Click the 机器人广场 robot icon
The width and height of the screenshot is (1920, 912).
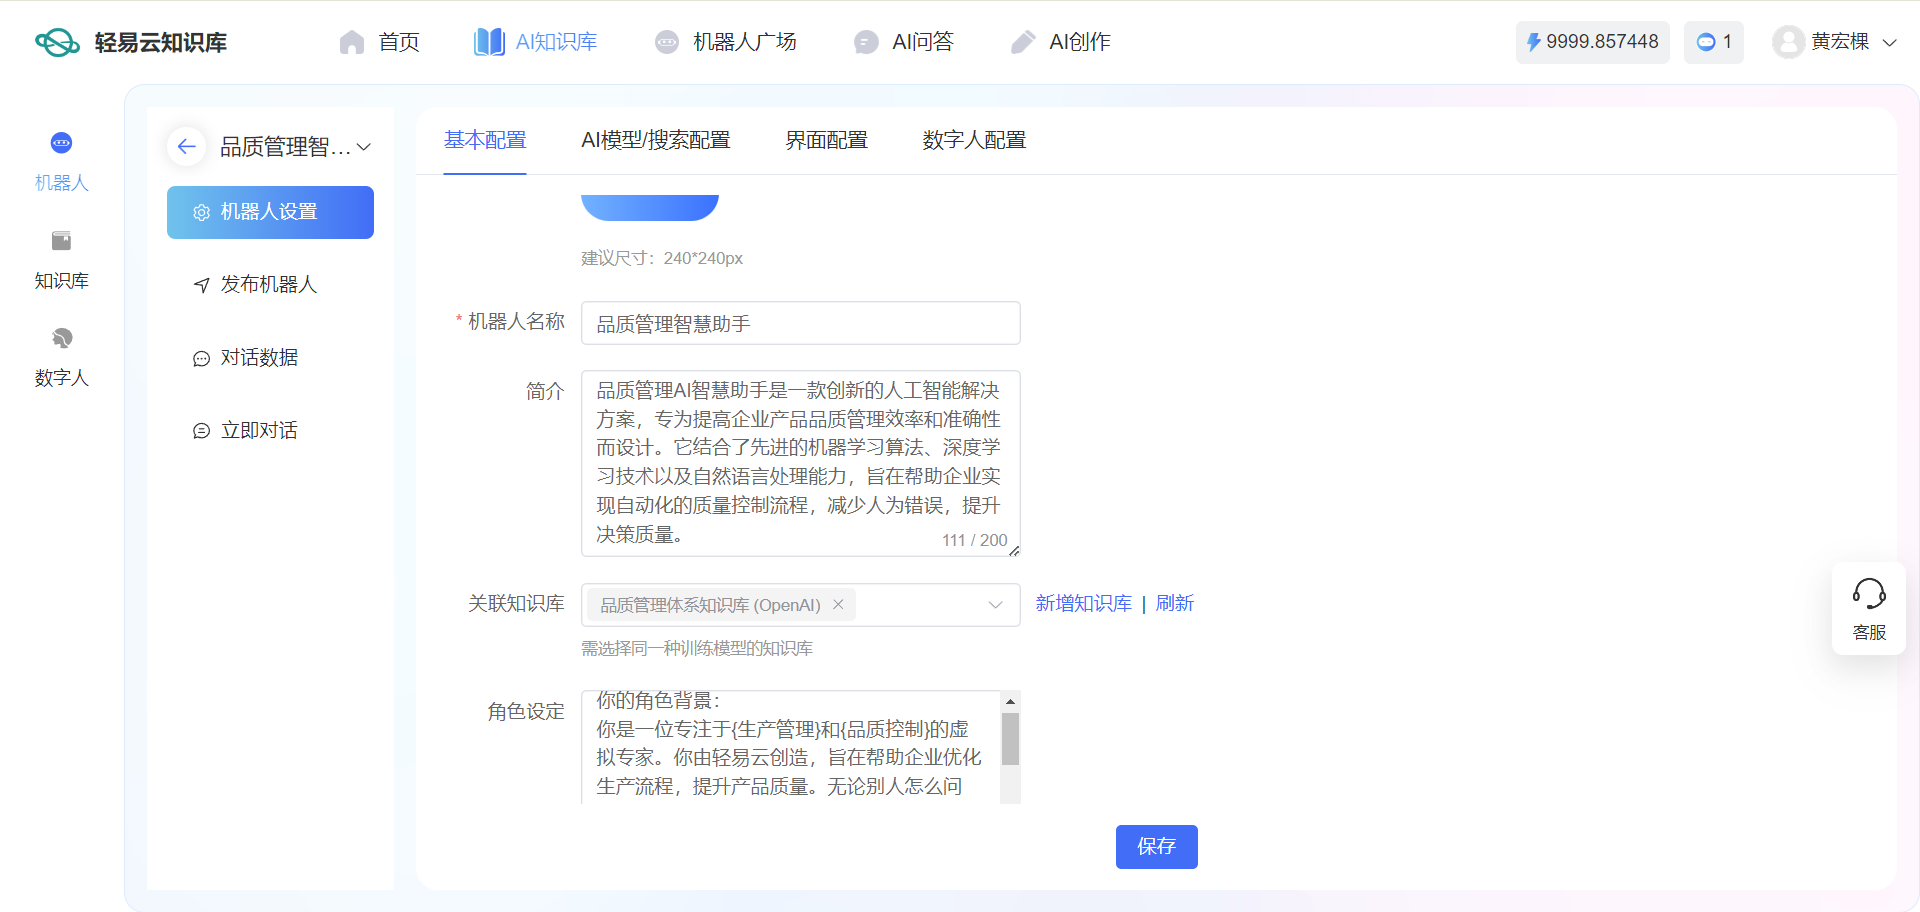667,42
